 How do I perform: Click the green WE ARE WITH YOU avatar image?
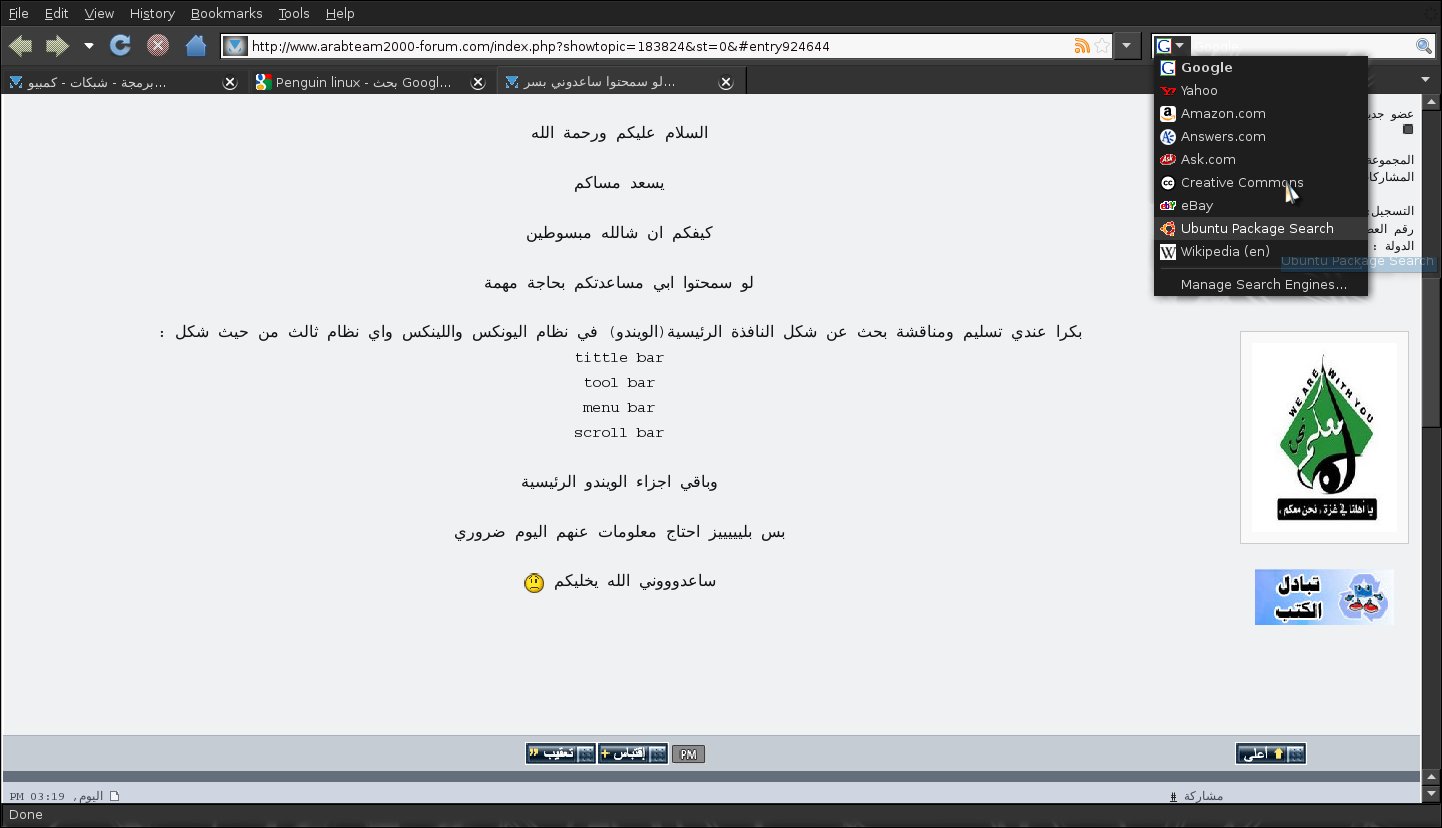coord(1324,437)
